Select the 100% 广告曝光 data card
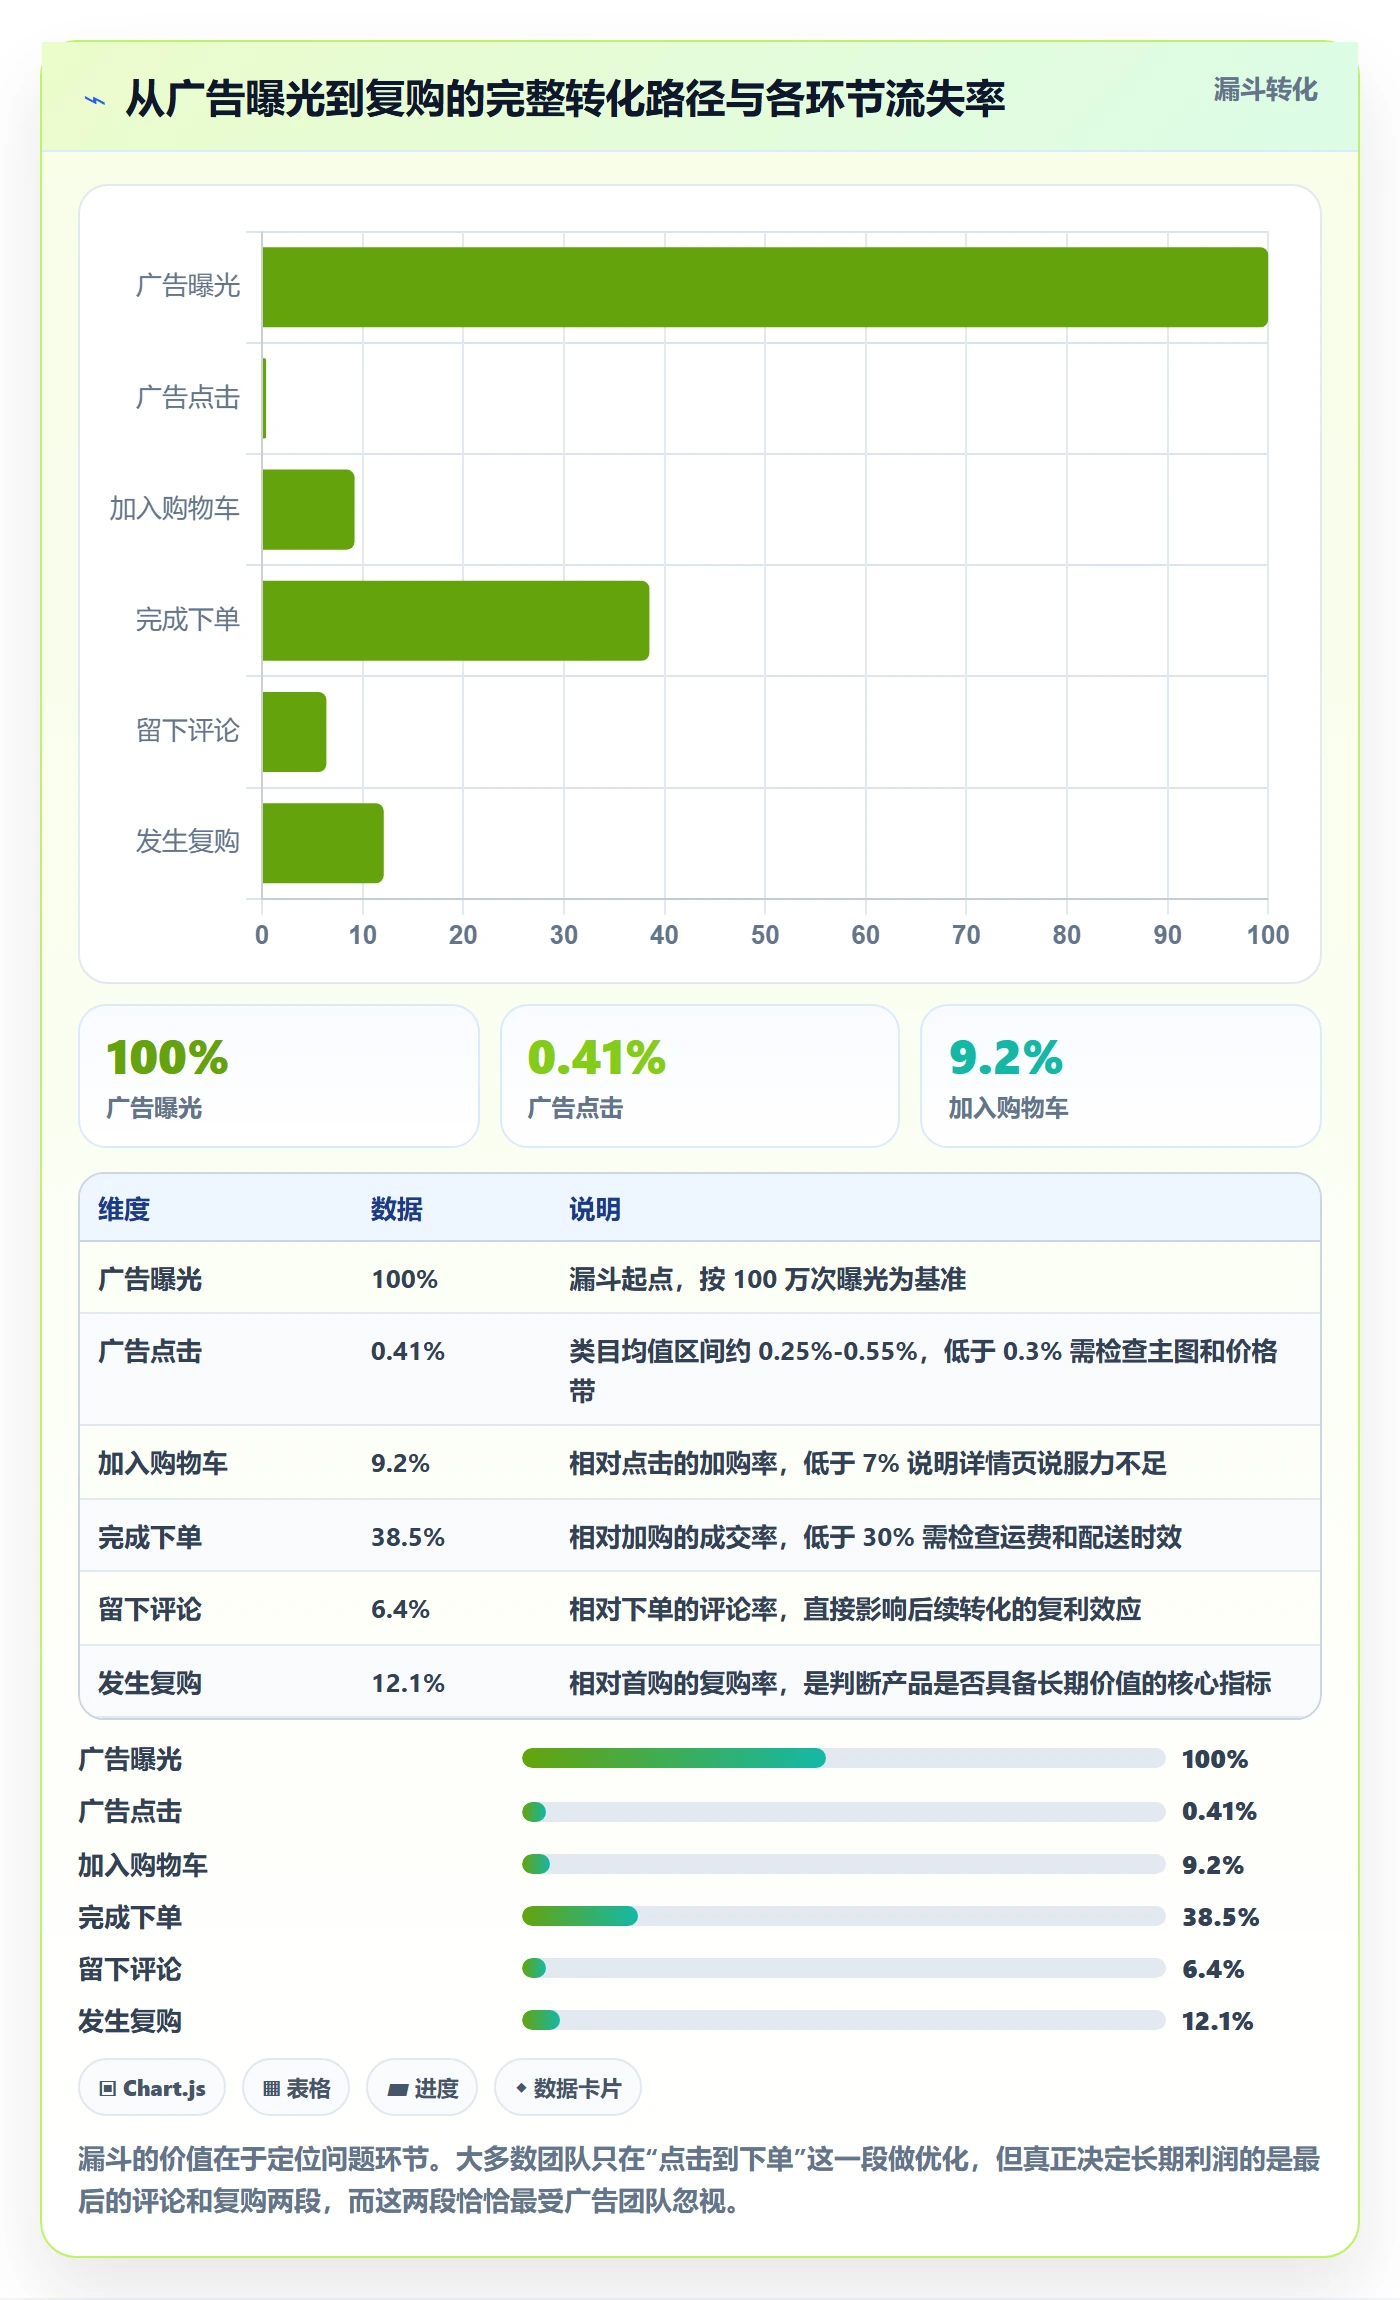This screenshot has height=2300, width=1400. coord(279,1076)
